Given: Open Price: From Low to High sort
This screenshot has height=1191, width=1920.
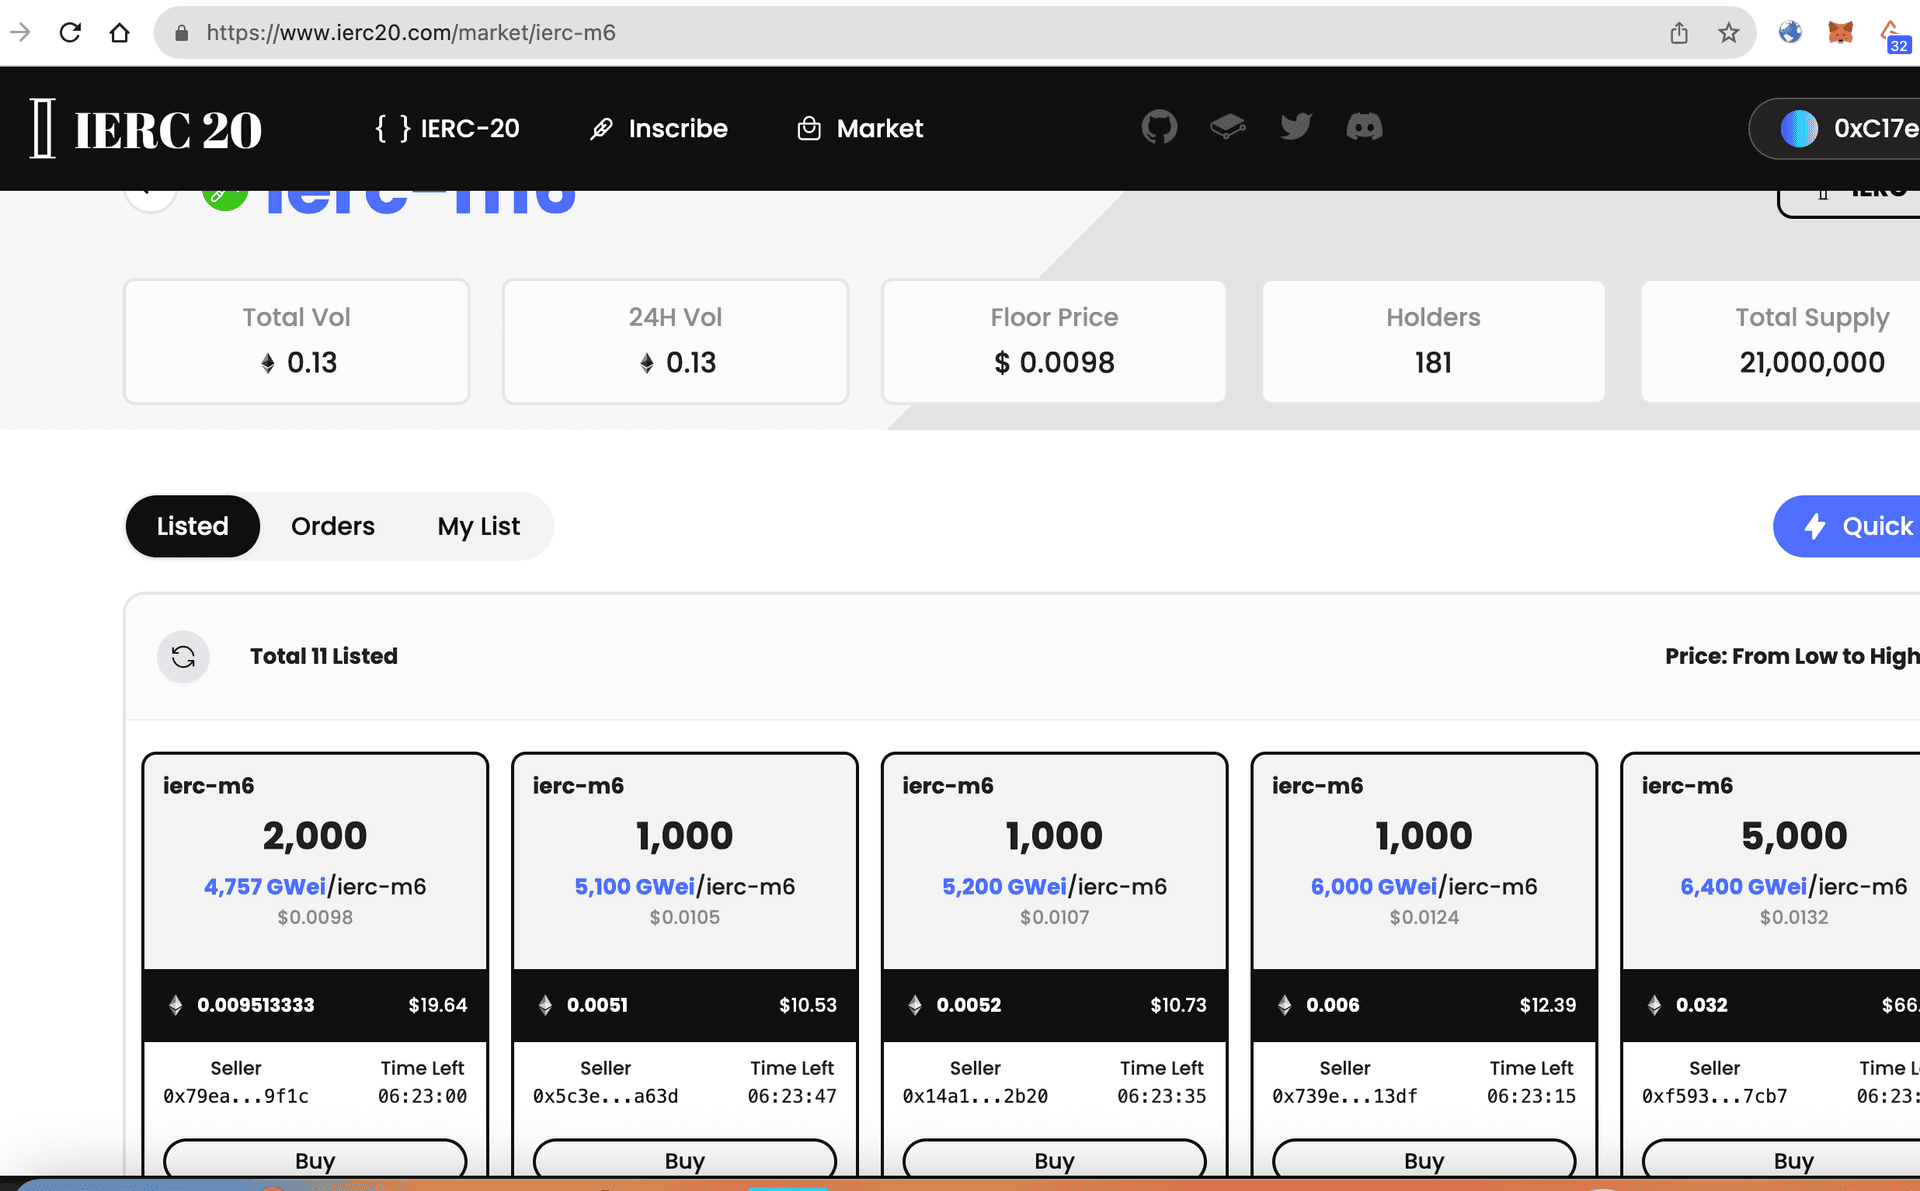Looking at the screenshot, I should click(1791, 656).
